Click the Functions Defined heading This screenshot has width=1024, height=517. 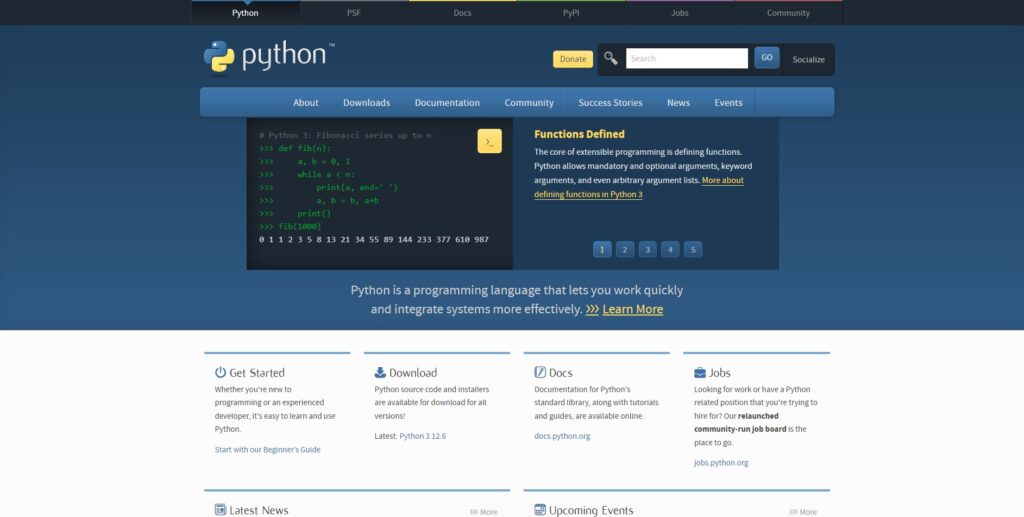pos(579,134)
